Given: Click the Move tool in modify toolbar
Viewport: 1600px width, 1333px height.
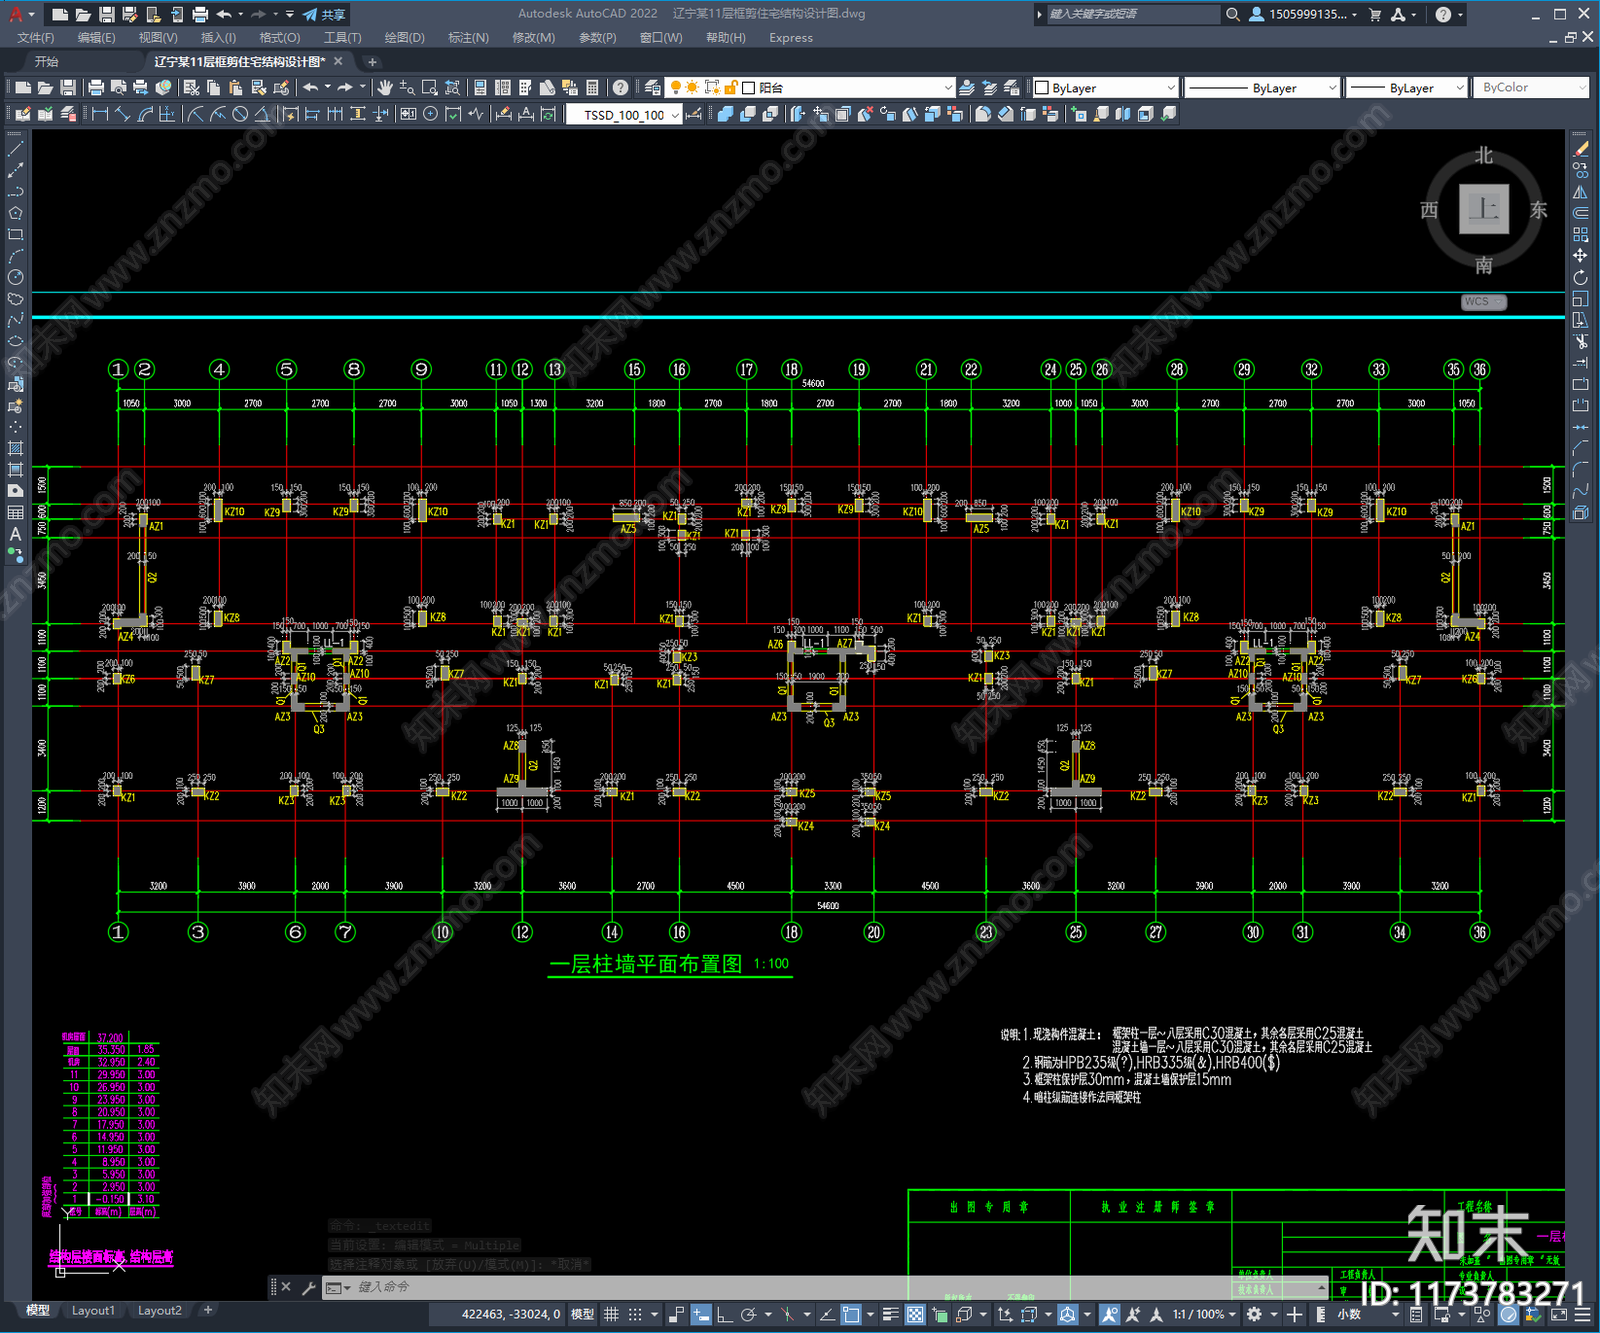Looking at the screenshot, I should coord(1580,256).
